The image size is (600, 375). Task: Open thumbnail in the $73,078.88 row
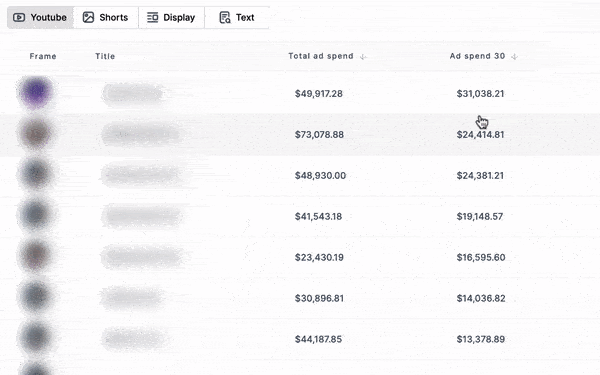(36, 134)
